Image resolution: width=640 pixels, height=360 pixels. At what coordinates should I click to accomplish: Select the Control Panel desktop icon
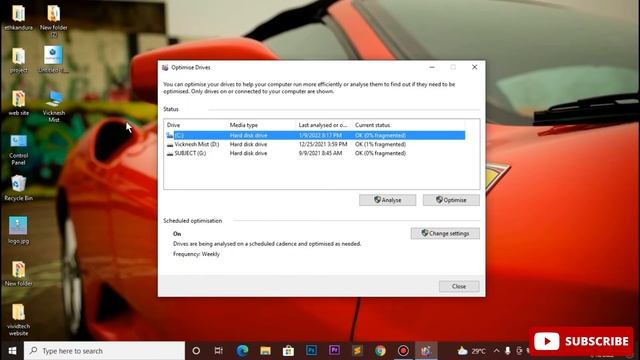pos(18,149)
